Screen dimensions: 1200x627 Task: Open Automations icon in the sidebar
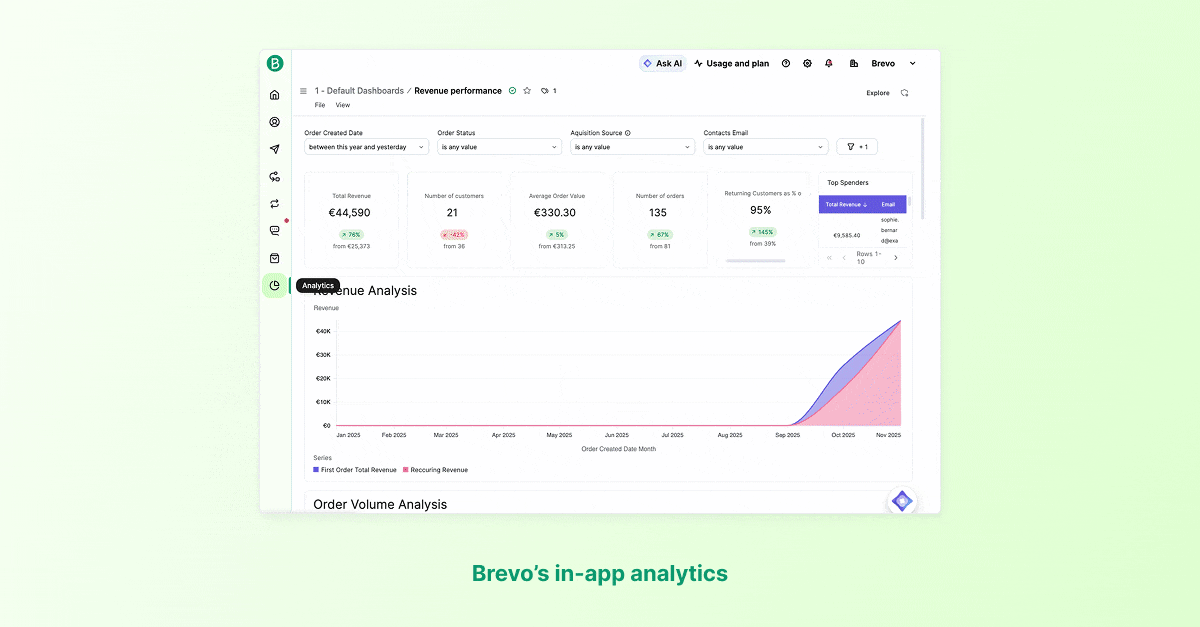275,176
